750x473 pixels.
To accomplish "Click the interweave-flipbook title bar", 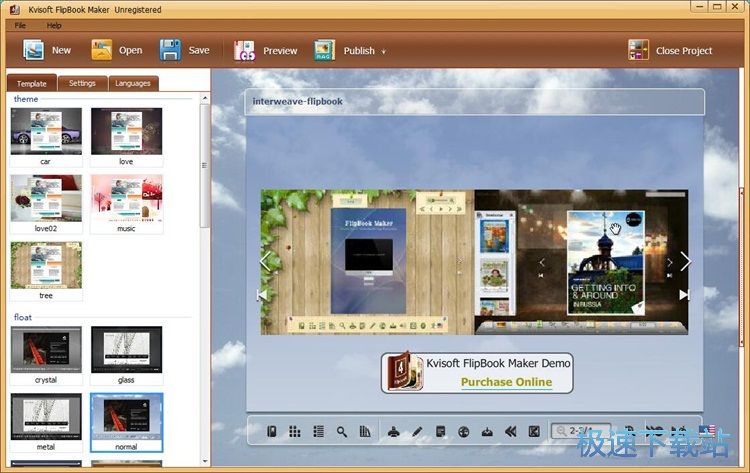I will (x=474, y=101).
